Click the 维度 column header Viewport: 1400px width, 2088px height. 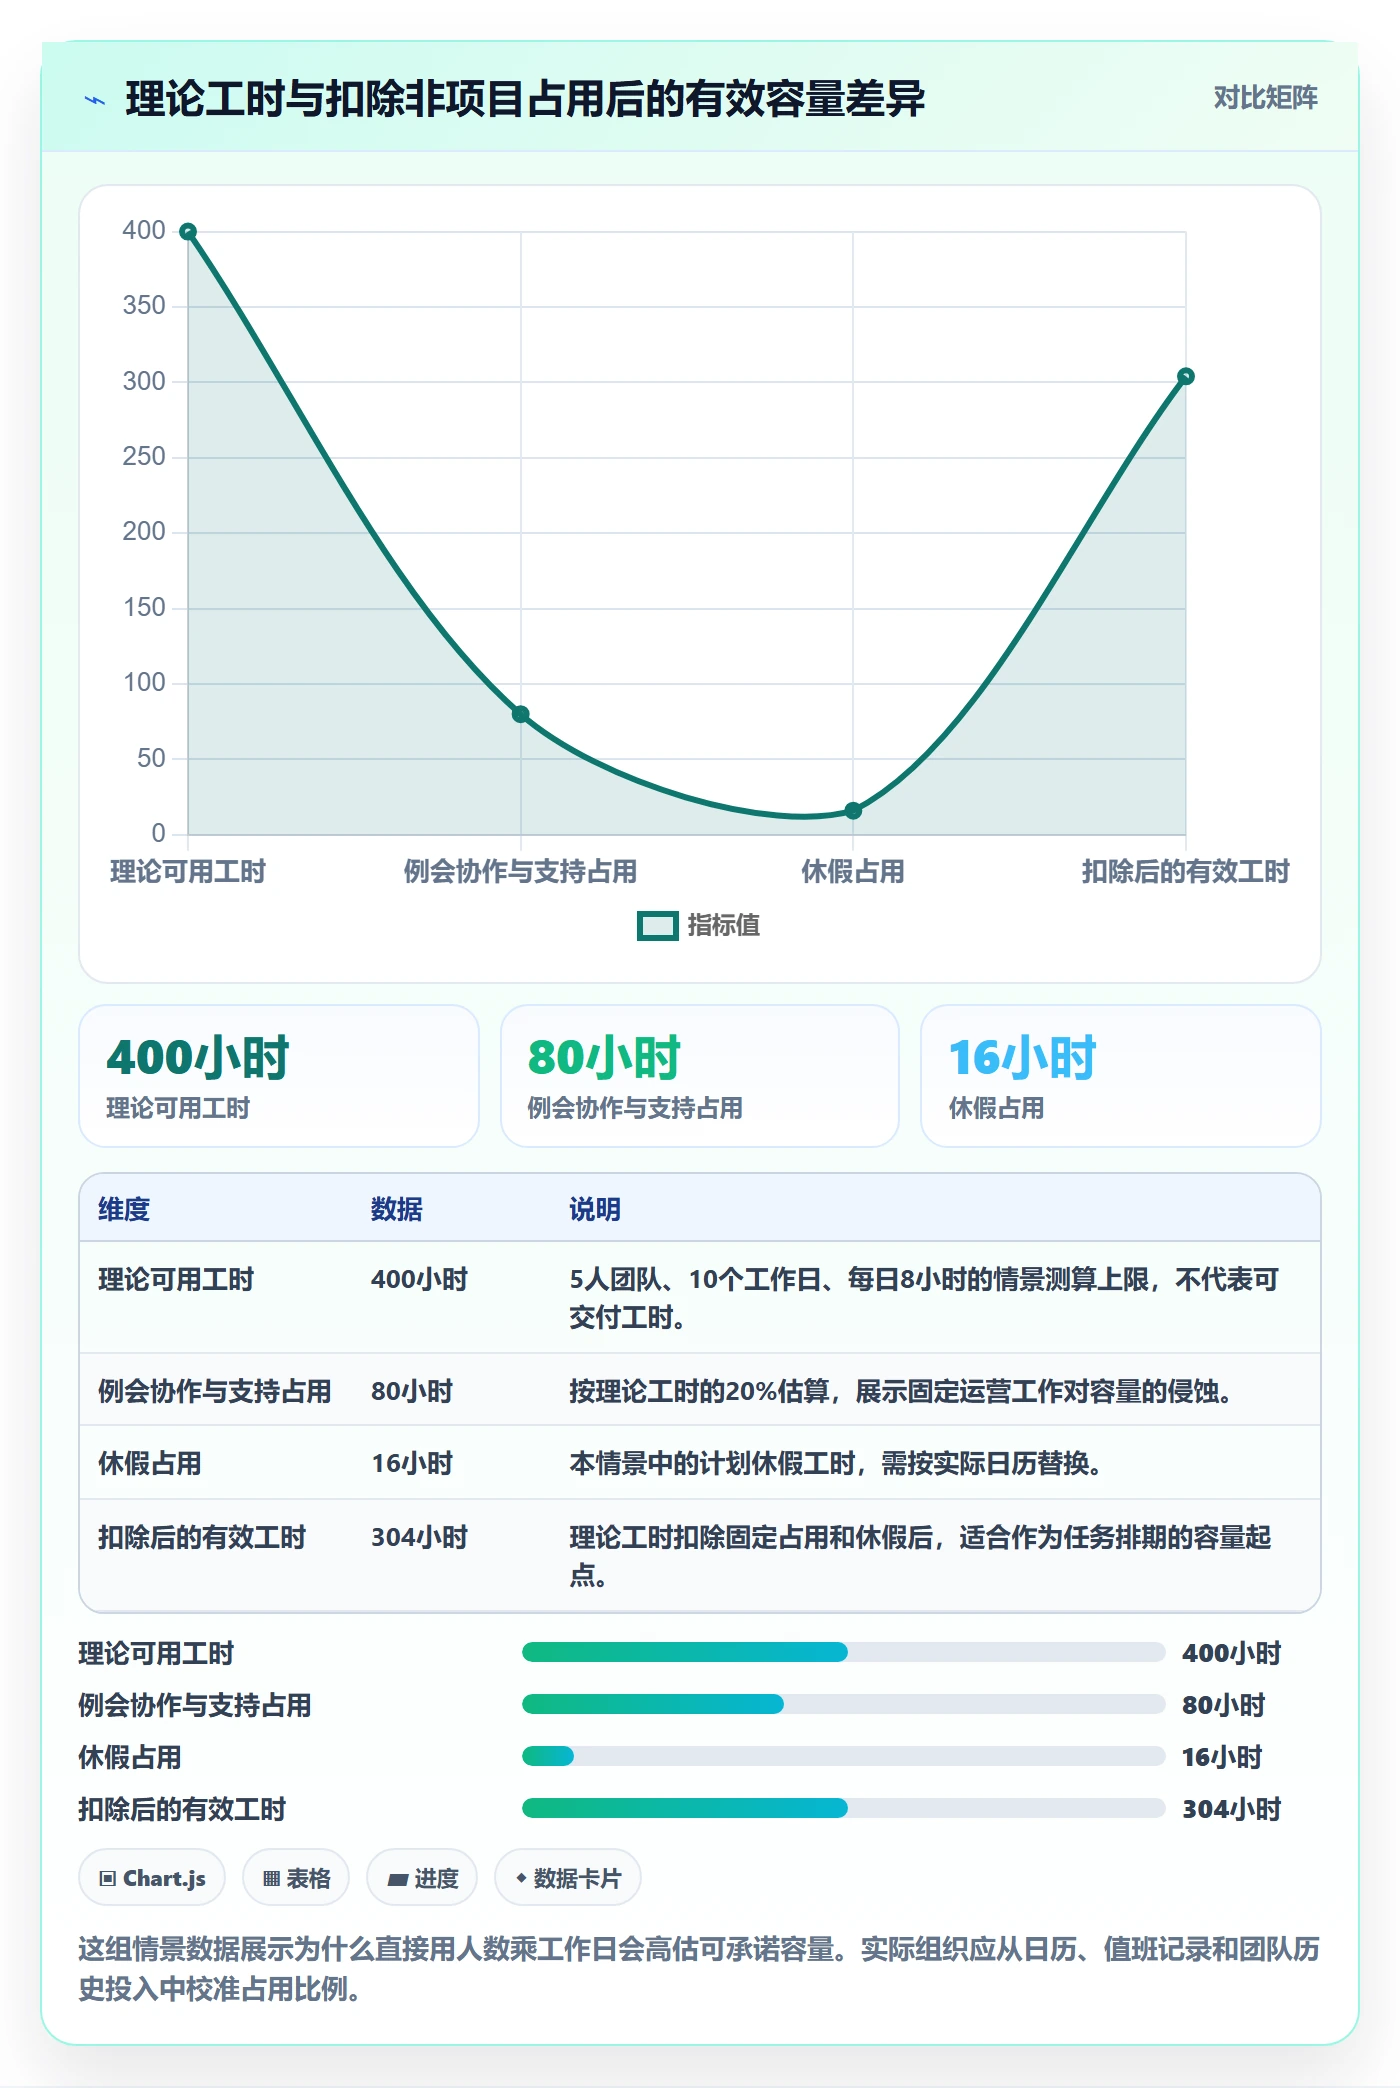[124, 1209]
